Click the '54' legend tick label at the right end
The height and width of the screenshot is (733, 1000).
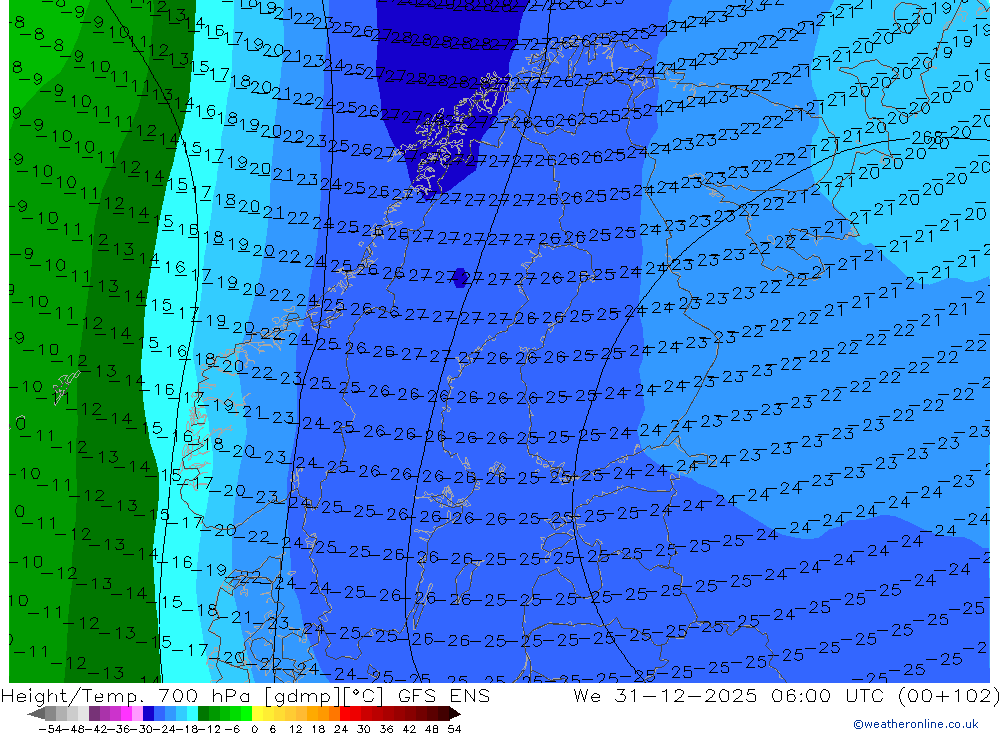point(454,729)
